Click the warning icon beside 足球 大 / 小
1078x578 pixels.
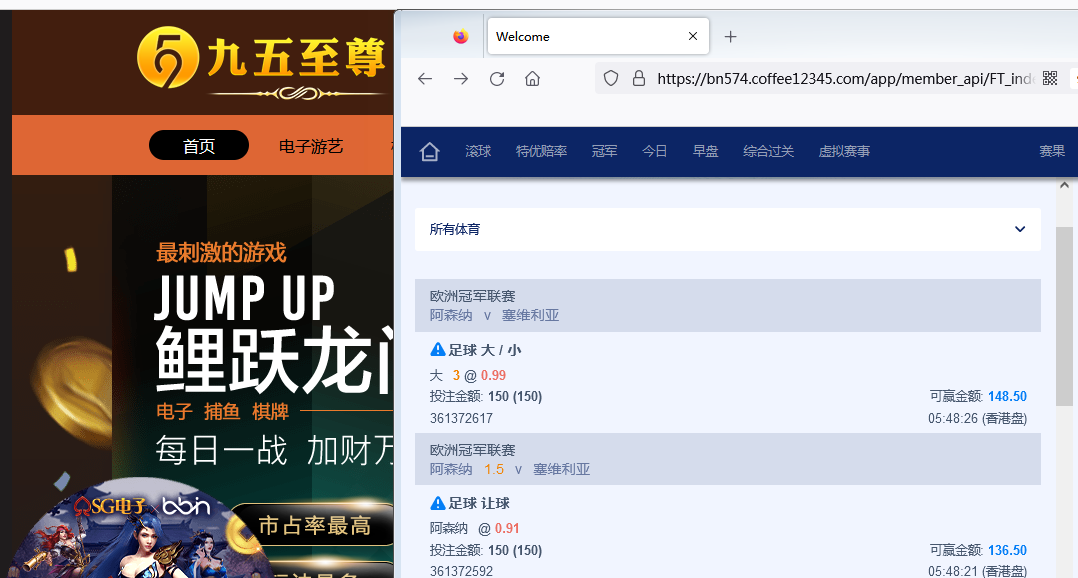pos(437,350)
